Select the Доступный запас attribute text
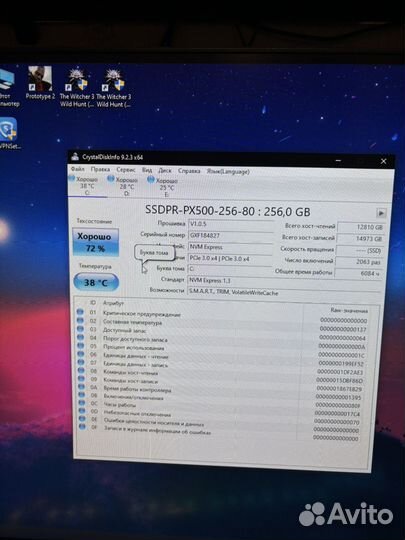Screen dimensions: 405x540 [x=124, y=330]
